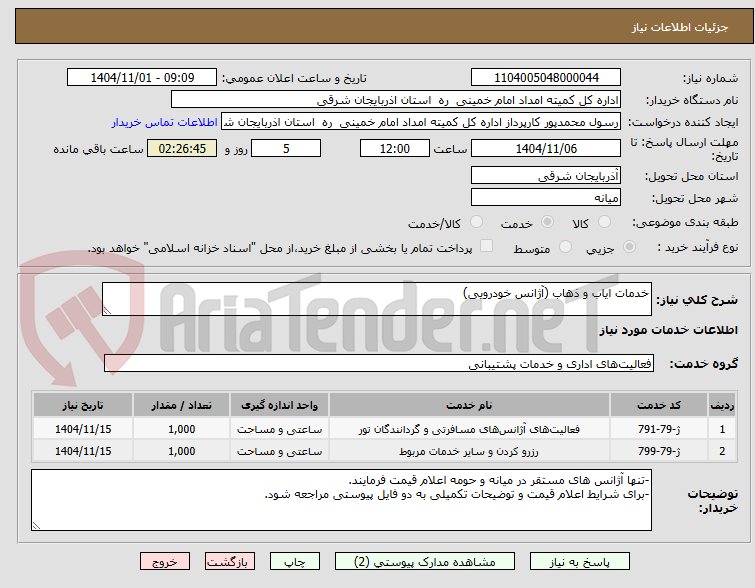Click the quantity cell 1,000 in row 2
This screenshot has height=588, width=755.
[182, 451]
